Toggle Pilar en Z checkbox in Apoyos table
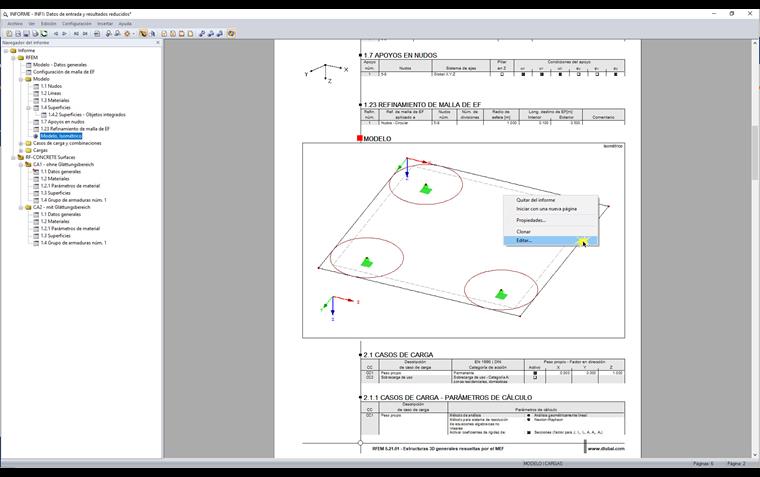 click(502, 74)
